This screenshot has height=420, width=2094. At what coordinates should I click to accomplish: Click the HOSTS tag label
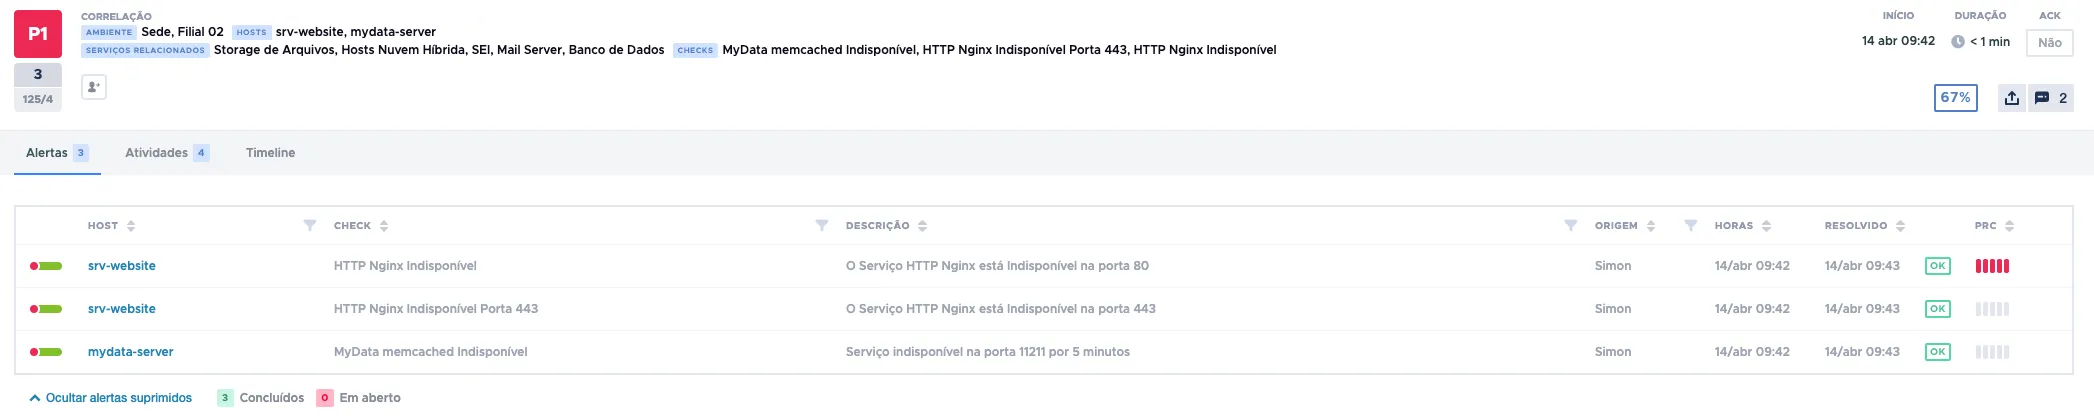tap(251, 33)
